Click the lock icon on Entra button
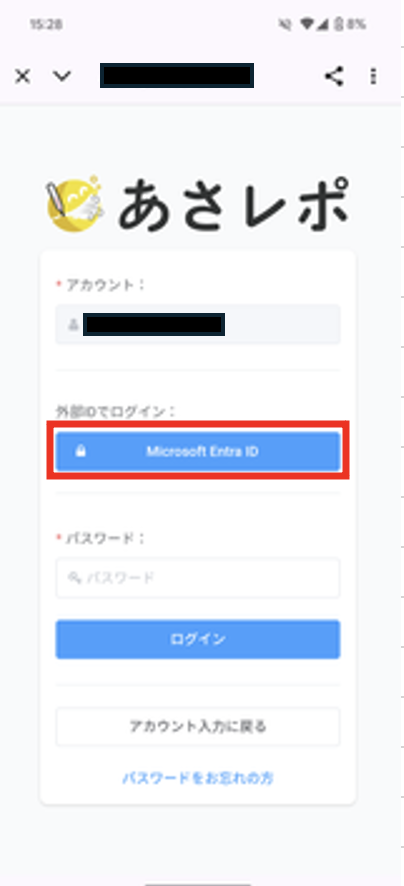404x886 pixels. coord(81,451)
